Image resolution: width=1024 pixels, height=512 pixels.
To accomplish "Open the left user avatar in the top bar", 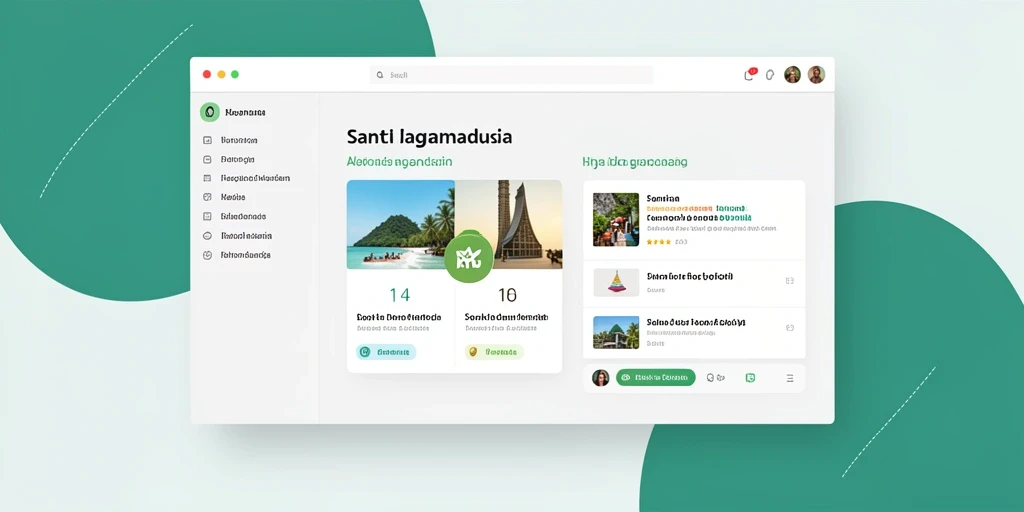I will (x=793, y=74).
